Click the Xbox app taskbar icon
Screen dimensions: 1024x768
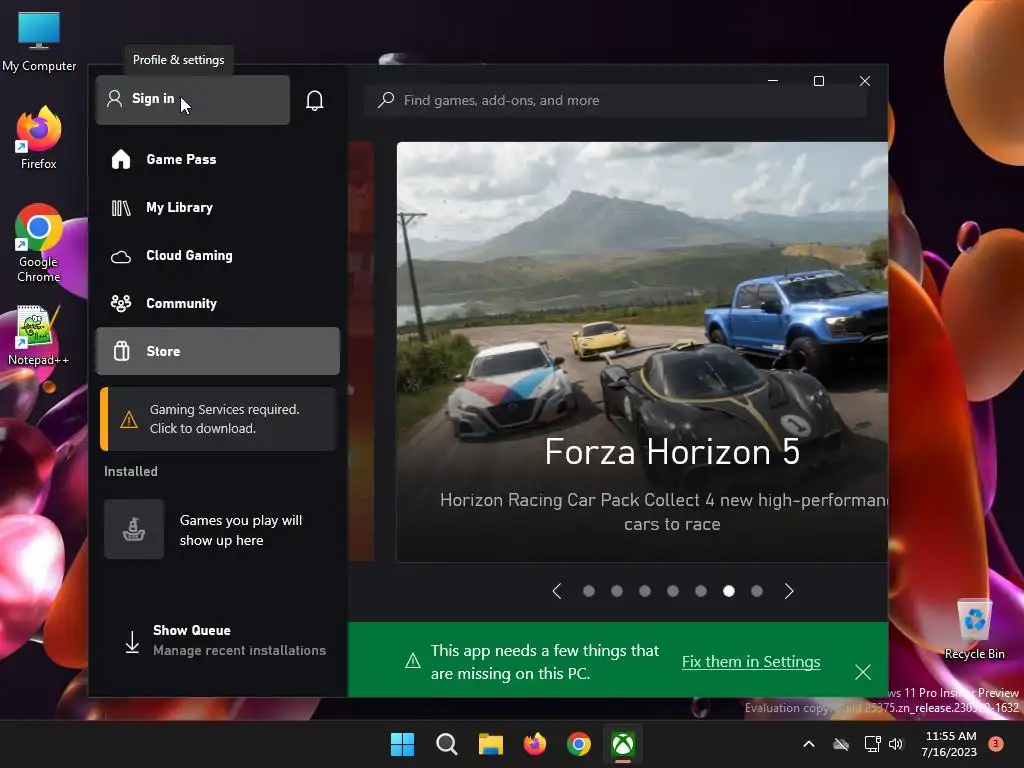(x=623, y=744)
